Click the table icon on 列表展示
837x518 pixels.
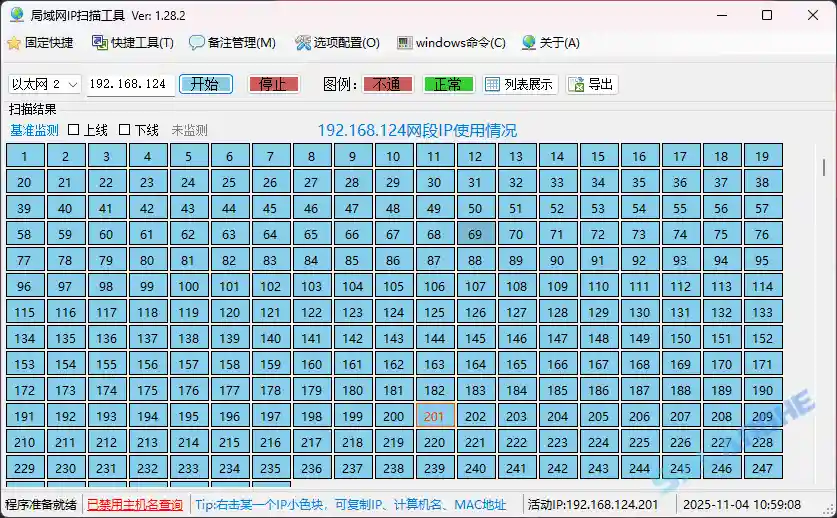coord(492,84)
